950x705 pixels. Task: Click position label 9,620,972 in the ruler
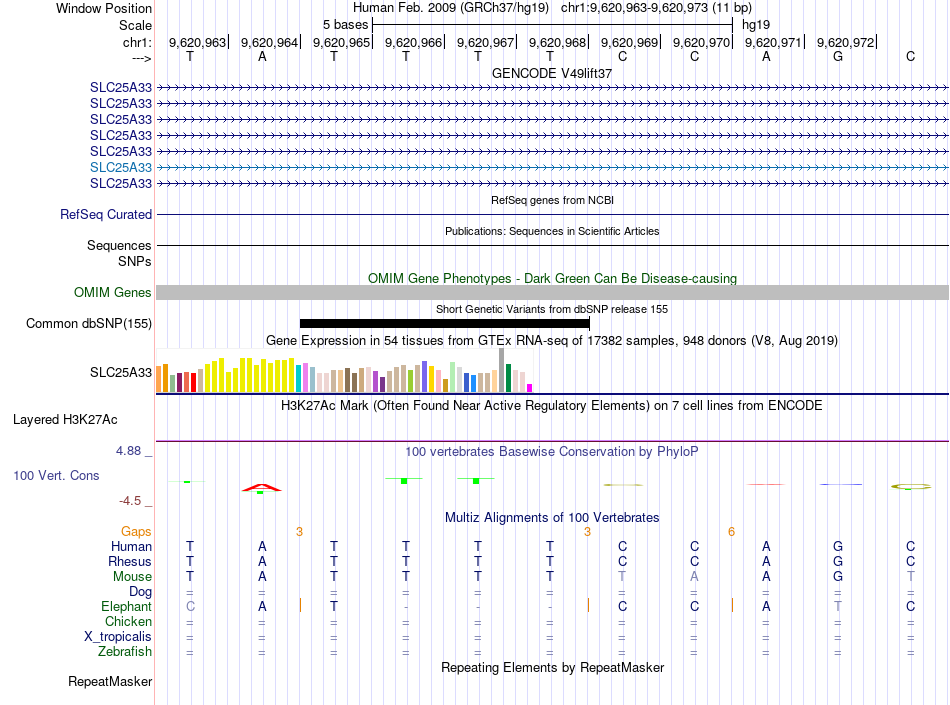pos(846,42)
